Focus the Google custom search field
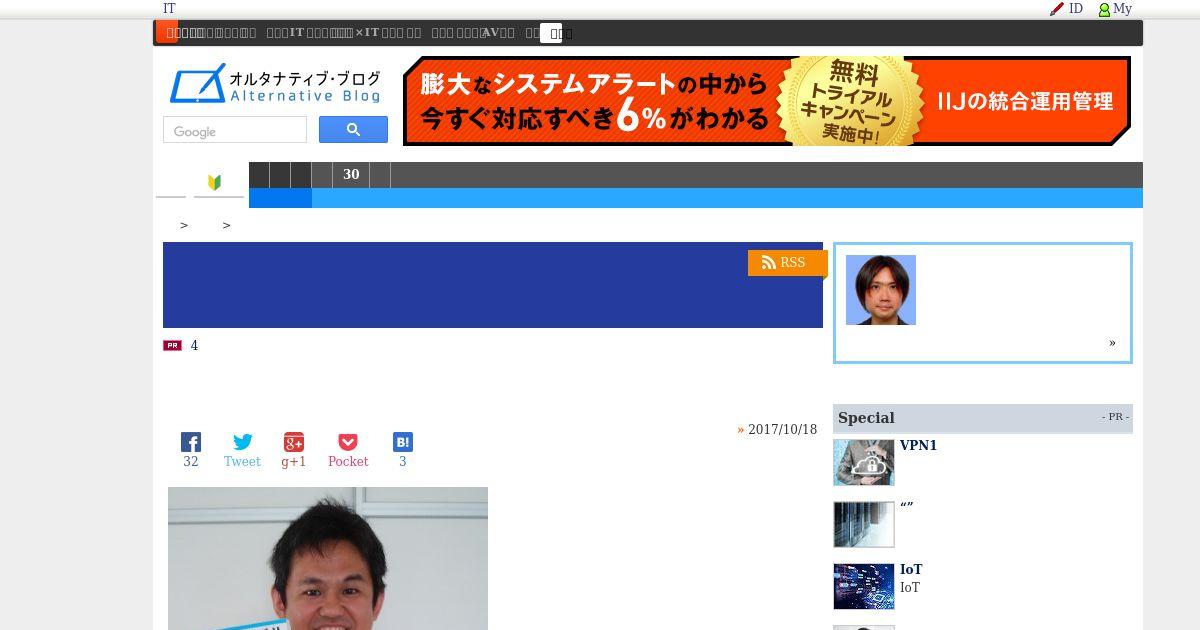This screenshot has width=1200, height=630. pyautogui.click(x=235, y=130)
